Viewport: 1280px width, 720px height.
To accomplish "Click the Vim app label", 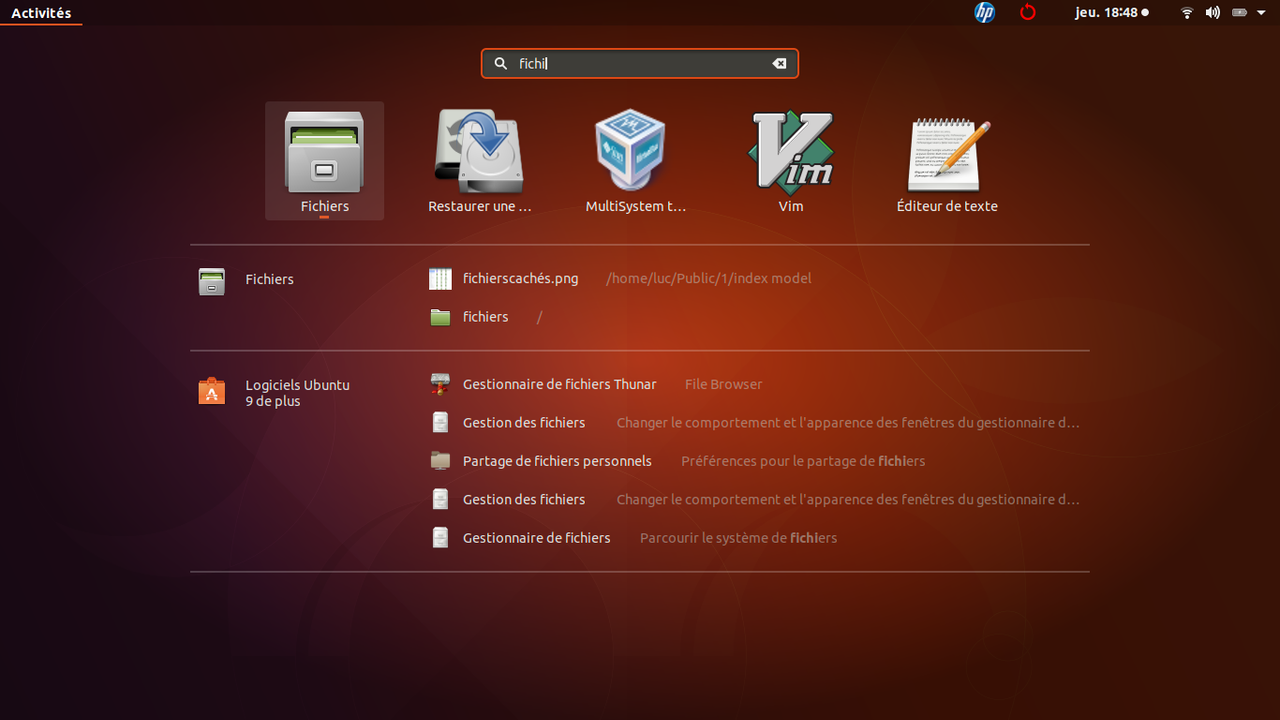I will 790,206.
